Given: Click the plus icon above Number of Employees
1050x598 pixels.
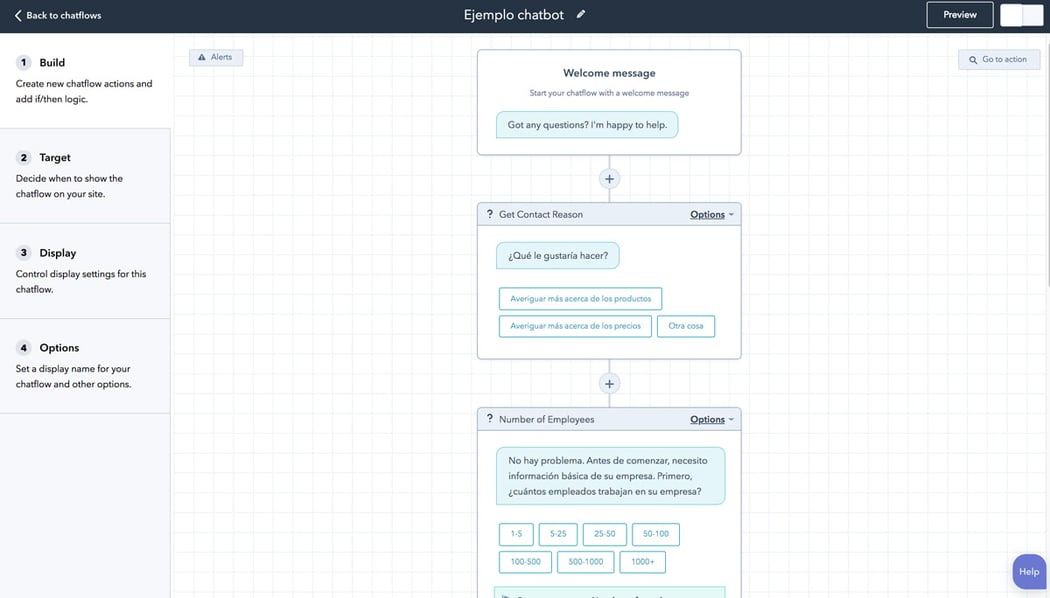Looking at the screenshot, I should click(608, 382).
